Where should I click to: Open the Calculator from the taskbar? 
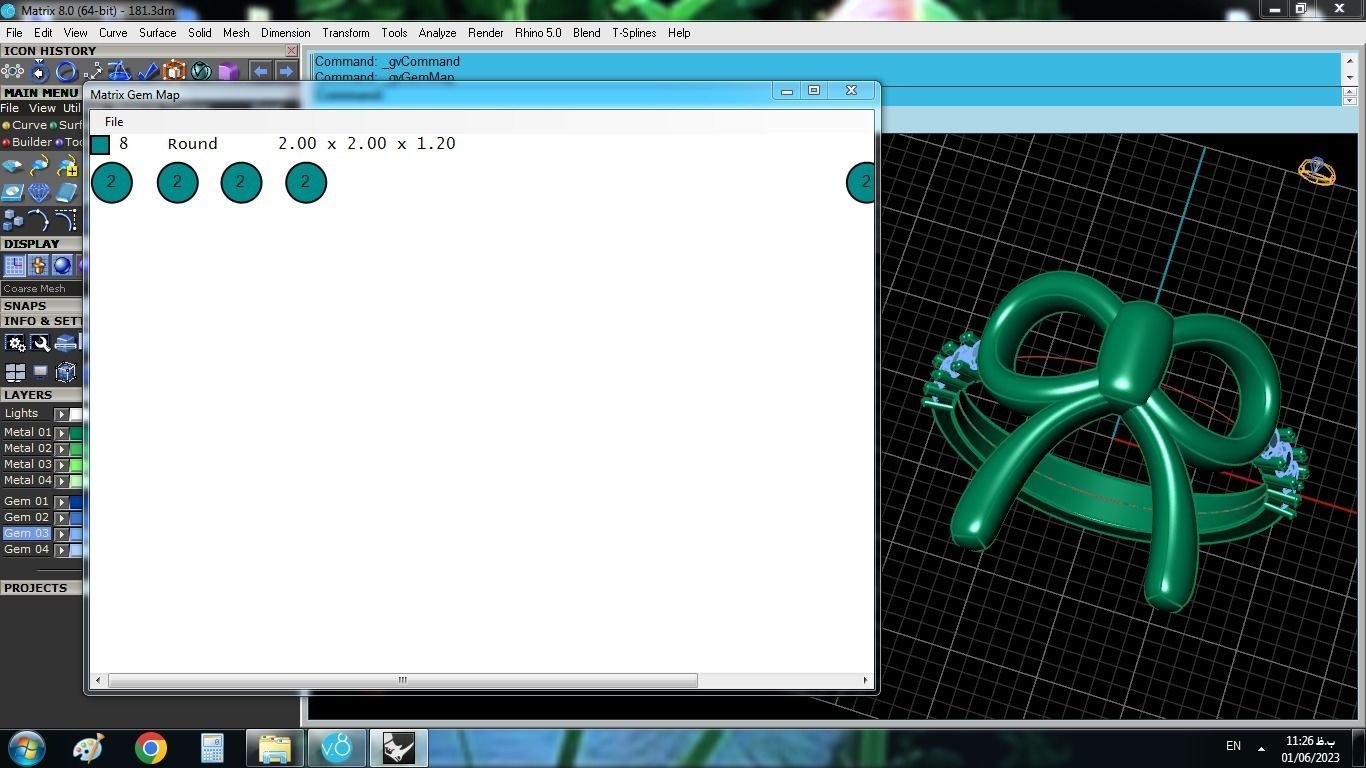[x=212, y=748]
